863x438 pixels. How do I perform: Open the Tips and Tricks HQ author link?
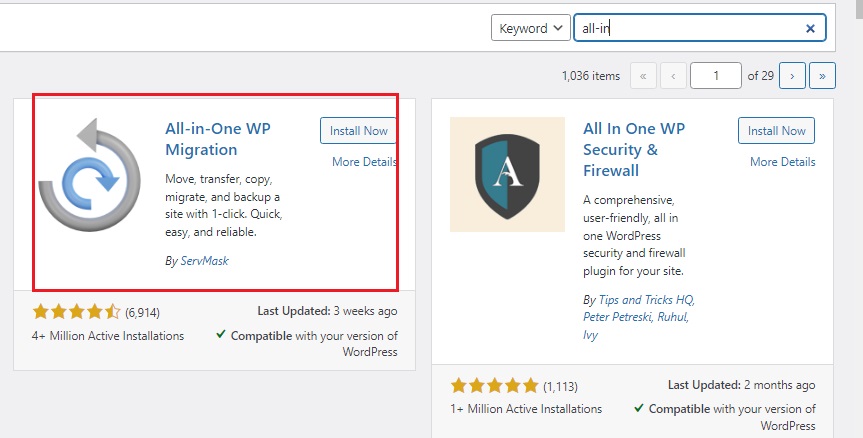click(647, 300)
